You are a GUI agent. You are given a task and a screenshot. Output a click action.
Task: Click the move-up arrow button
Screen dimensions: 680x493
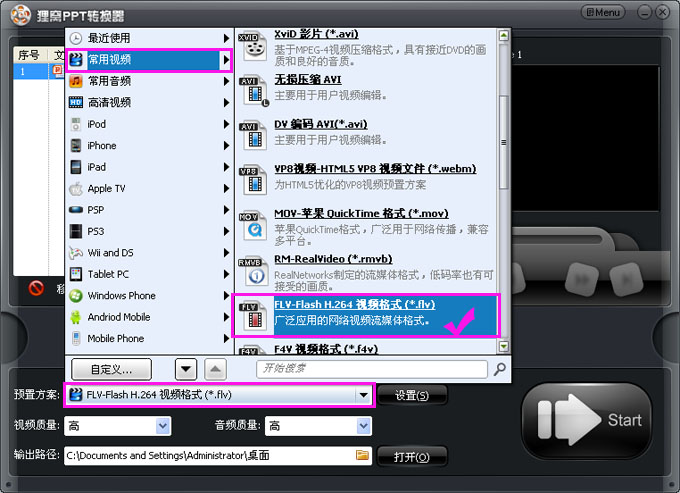click(x=215, y=369)
